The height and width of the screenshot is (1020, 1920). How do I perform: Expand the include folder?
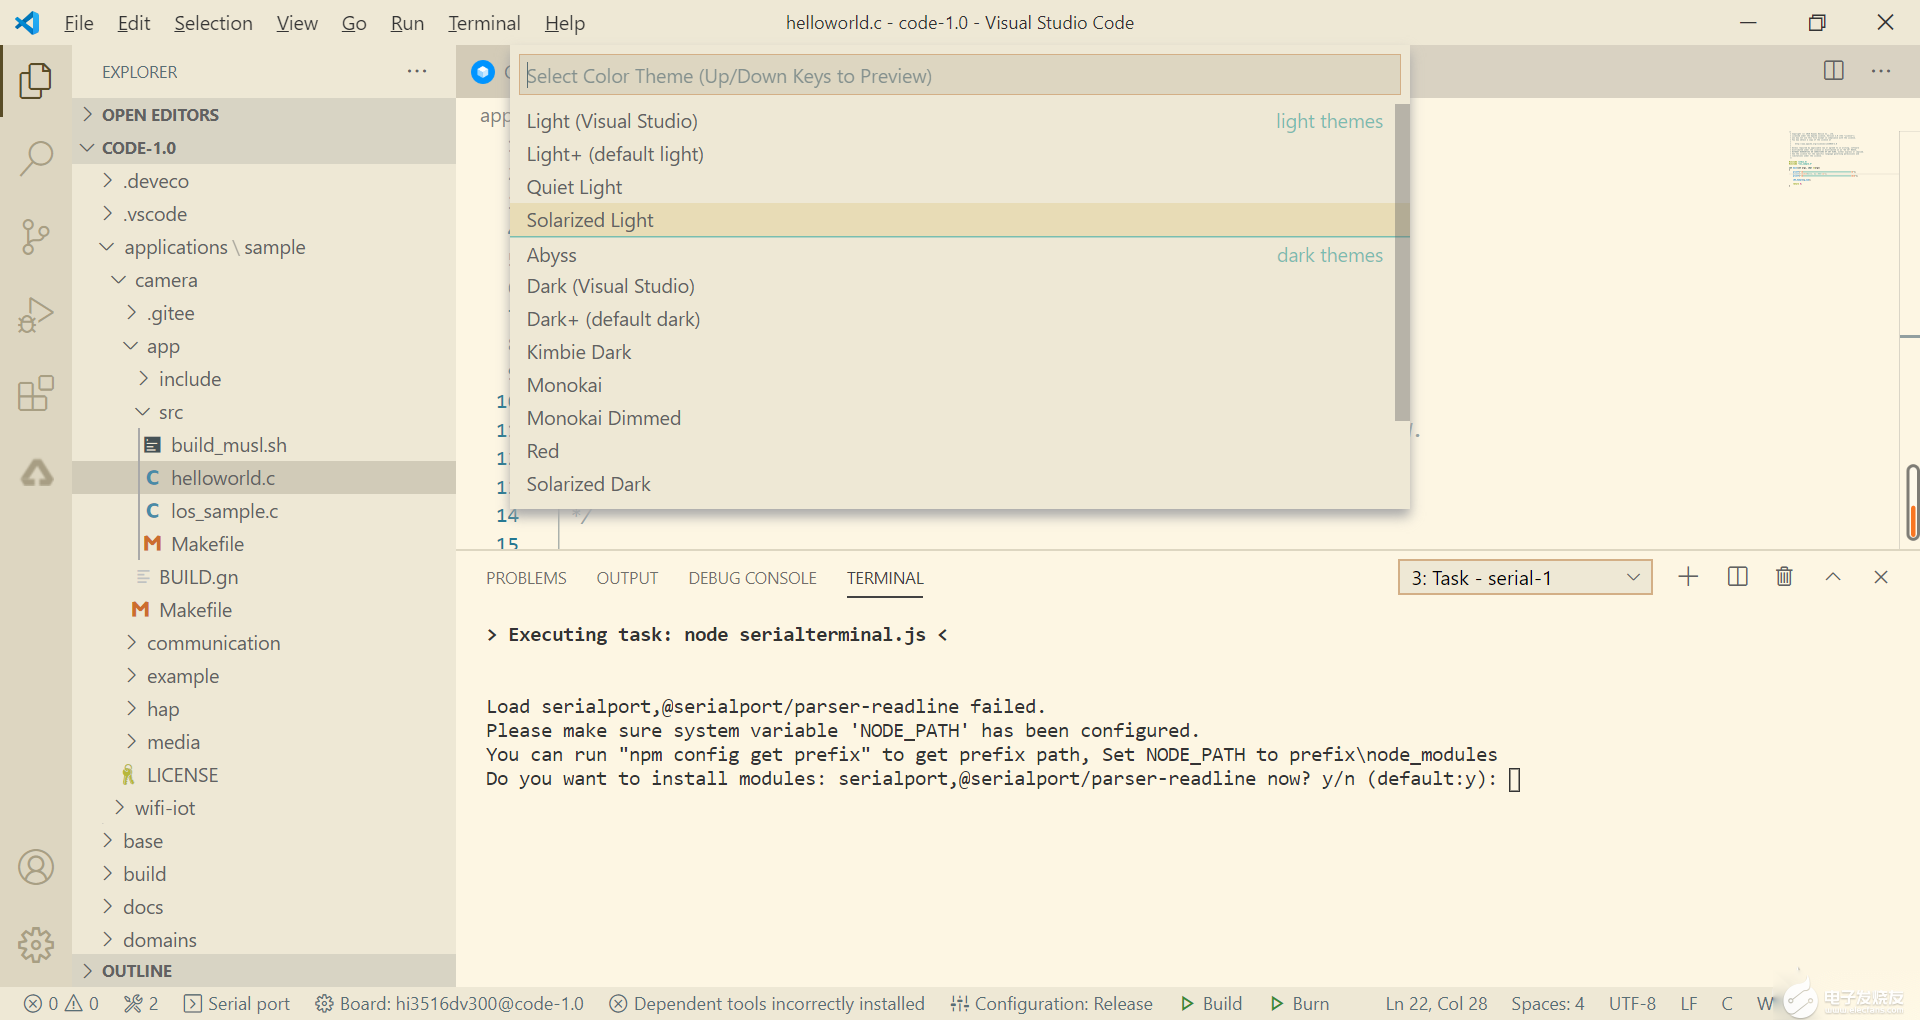pos(264,378)
